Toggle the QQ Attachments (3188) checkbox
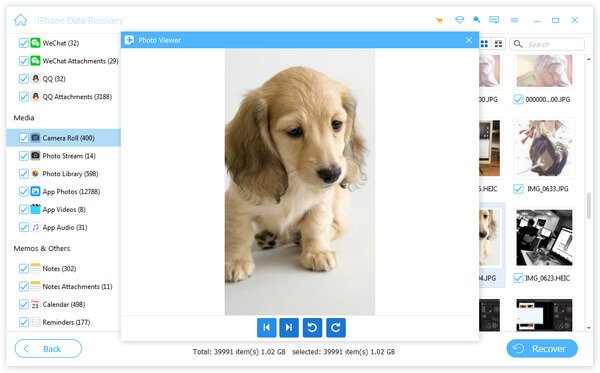Viewport: 600px width, 373px height. coord(24,96)
